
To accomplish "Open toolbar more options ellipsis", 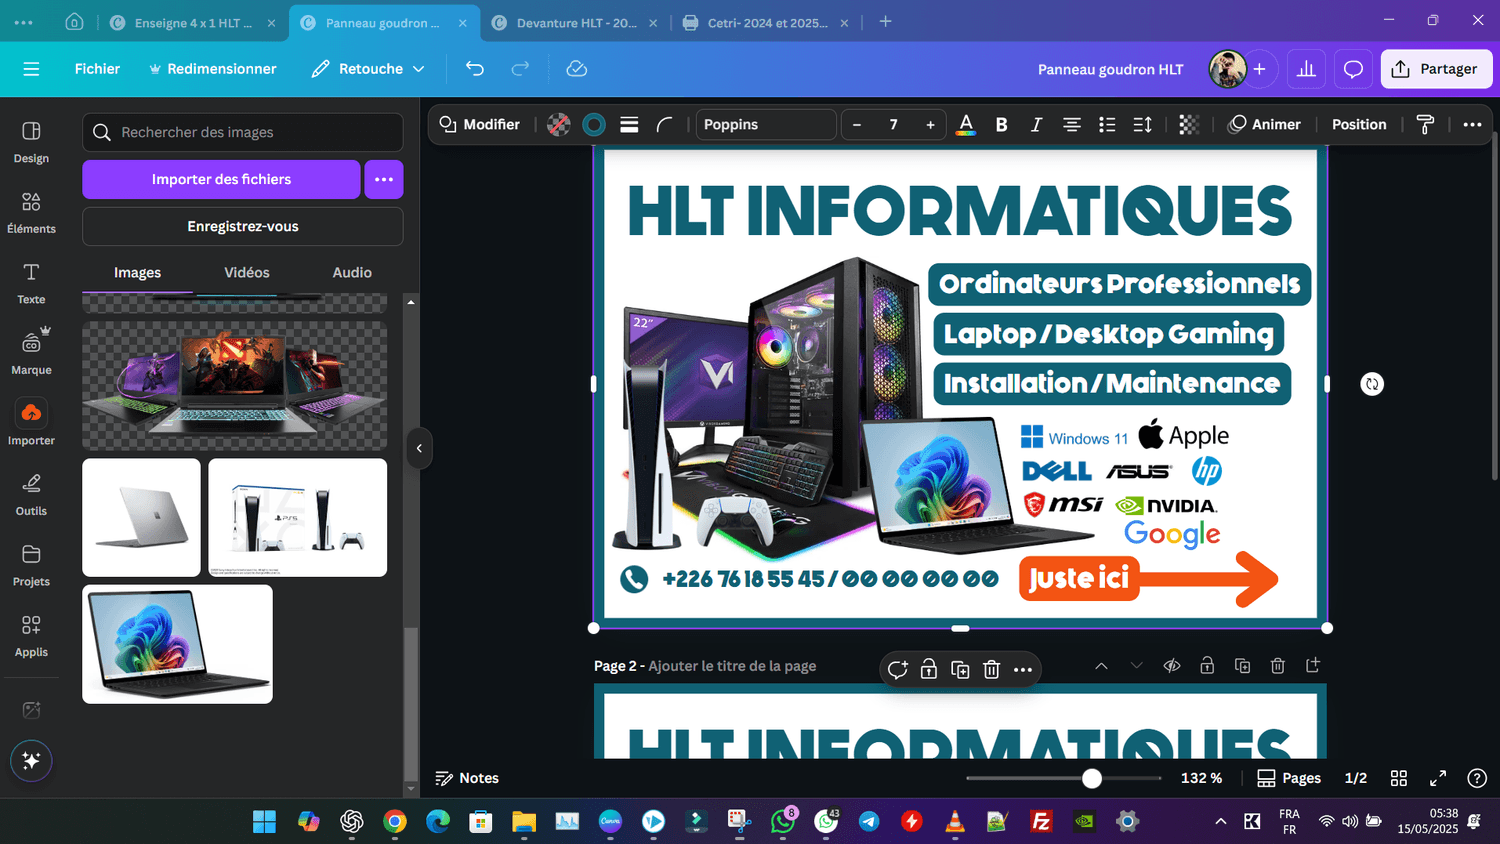I will point(1472,124).
